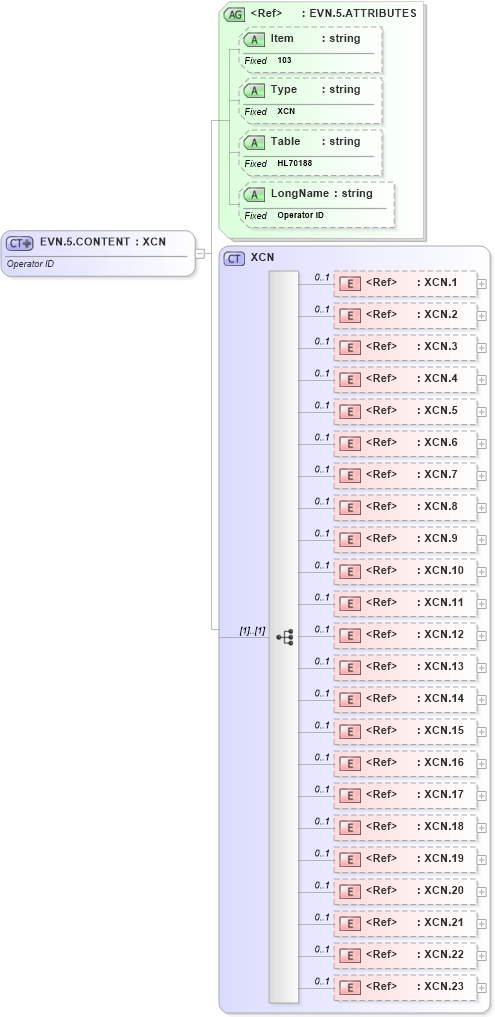Screen dimensions: 495x1017
Task: Click the E icon of XCN.7
Action: [350, 475]
